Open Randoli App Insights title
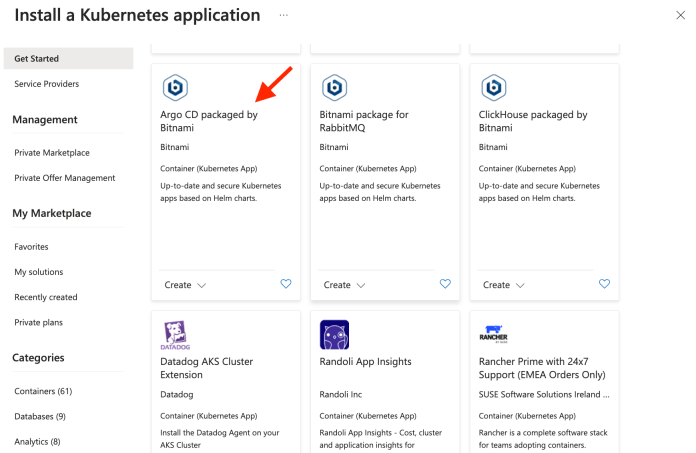The width and height of the screenshot is (696, 453). coord(365,362)
